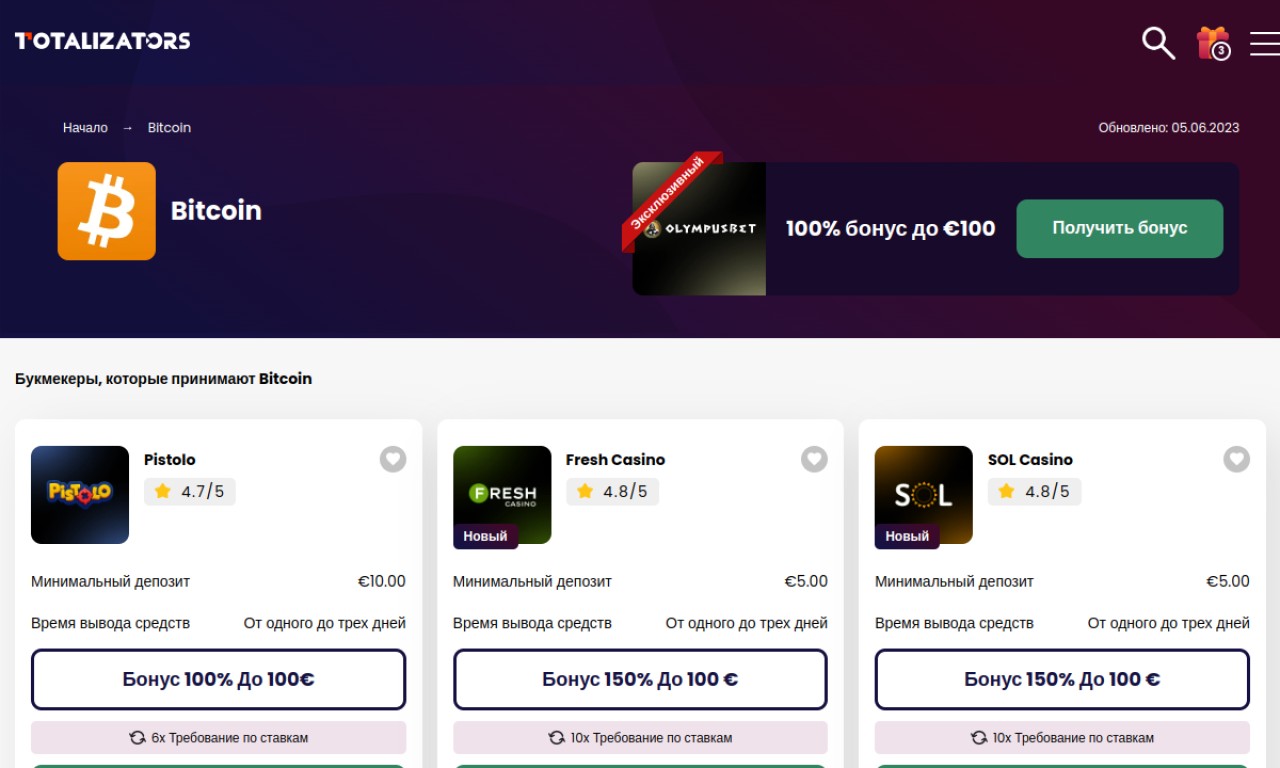The height and width of the screenshot is (768, 1280).
Task: Favorite Pistolo with the heart icon
Action: (393, 459)
